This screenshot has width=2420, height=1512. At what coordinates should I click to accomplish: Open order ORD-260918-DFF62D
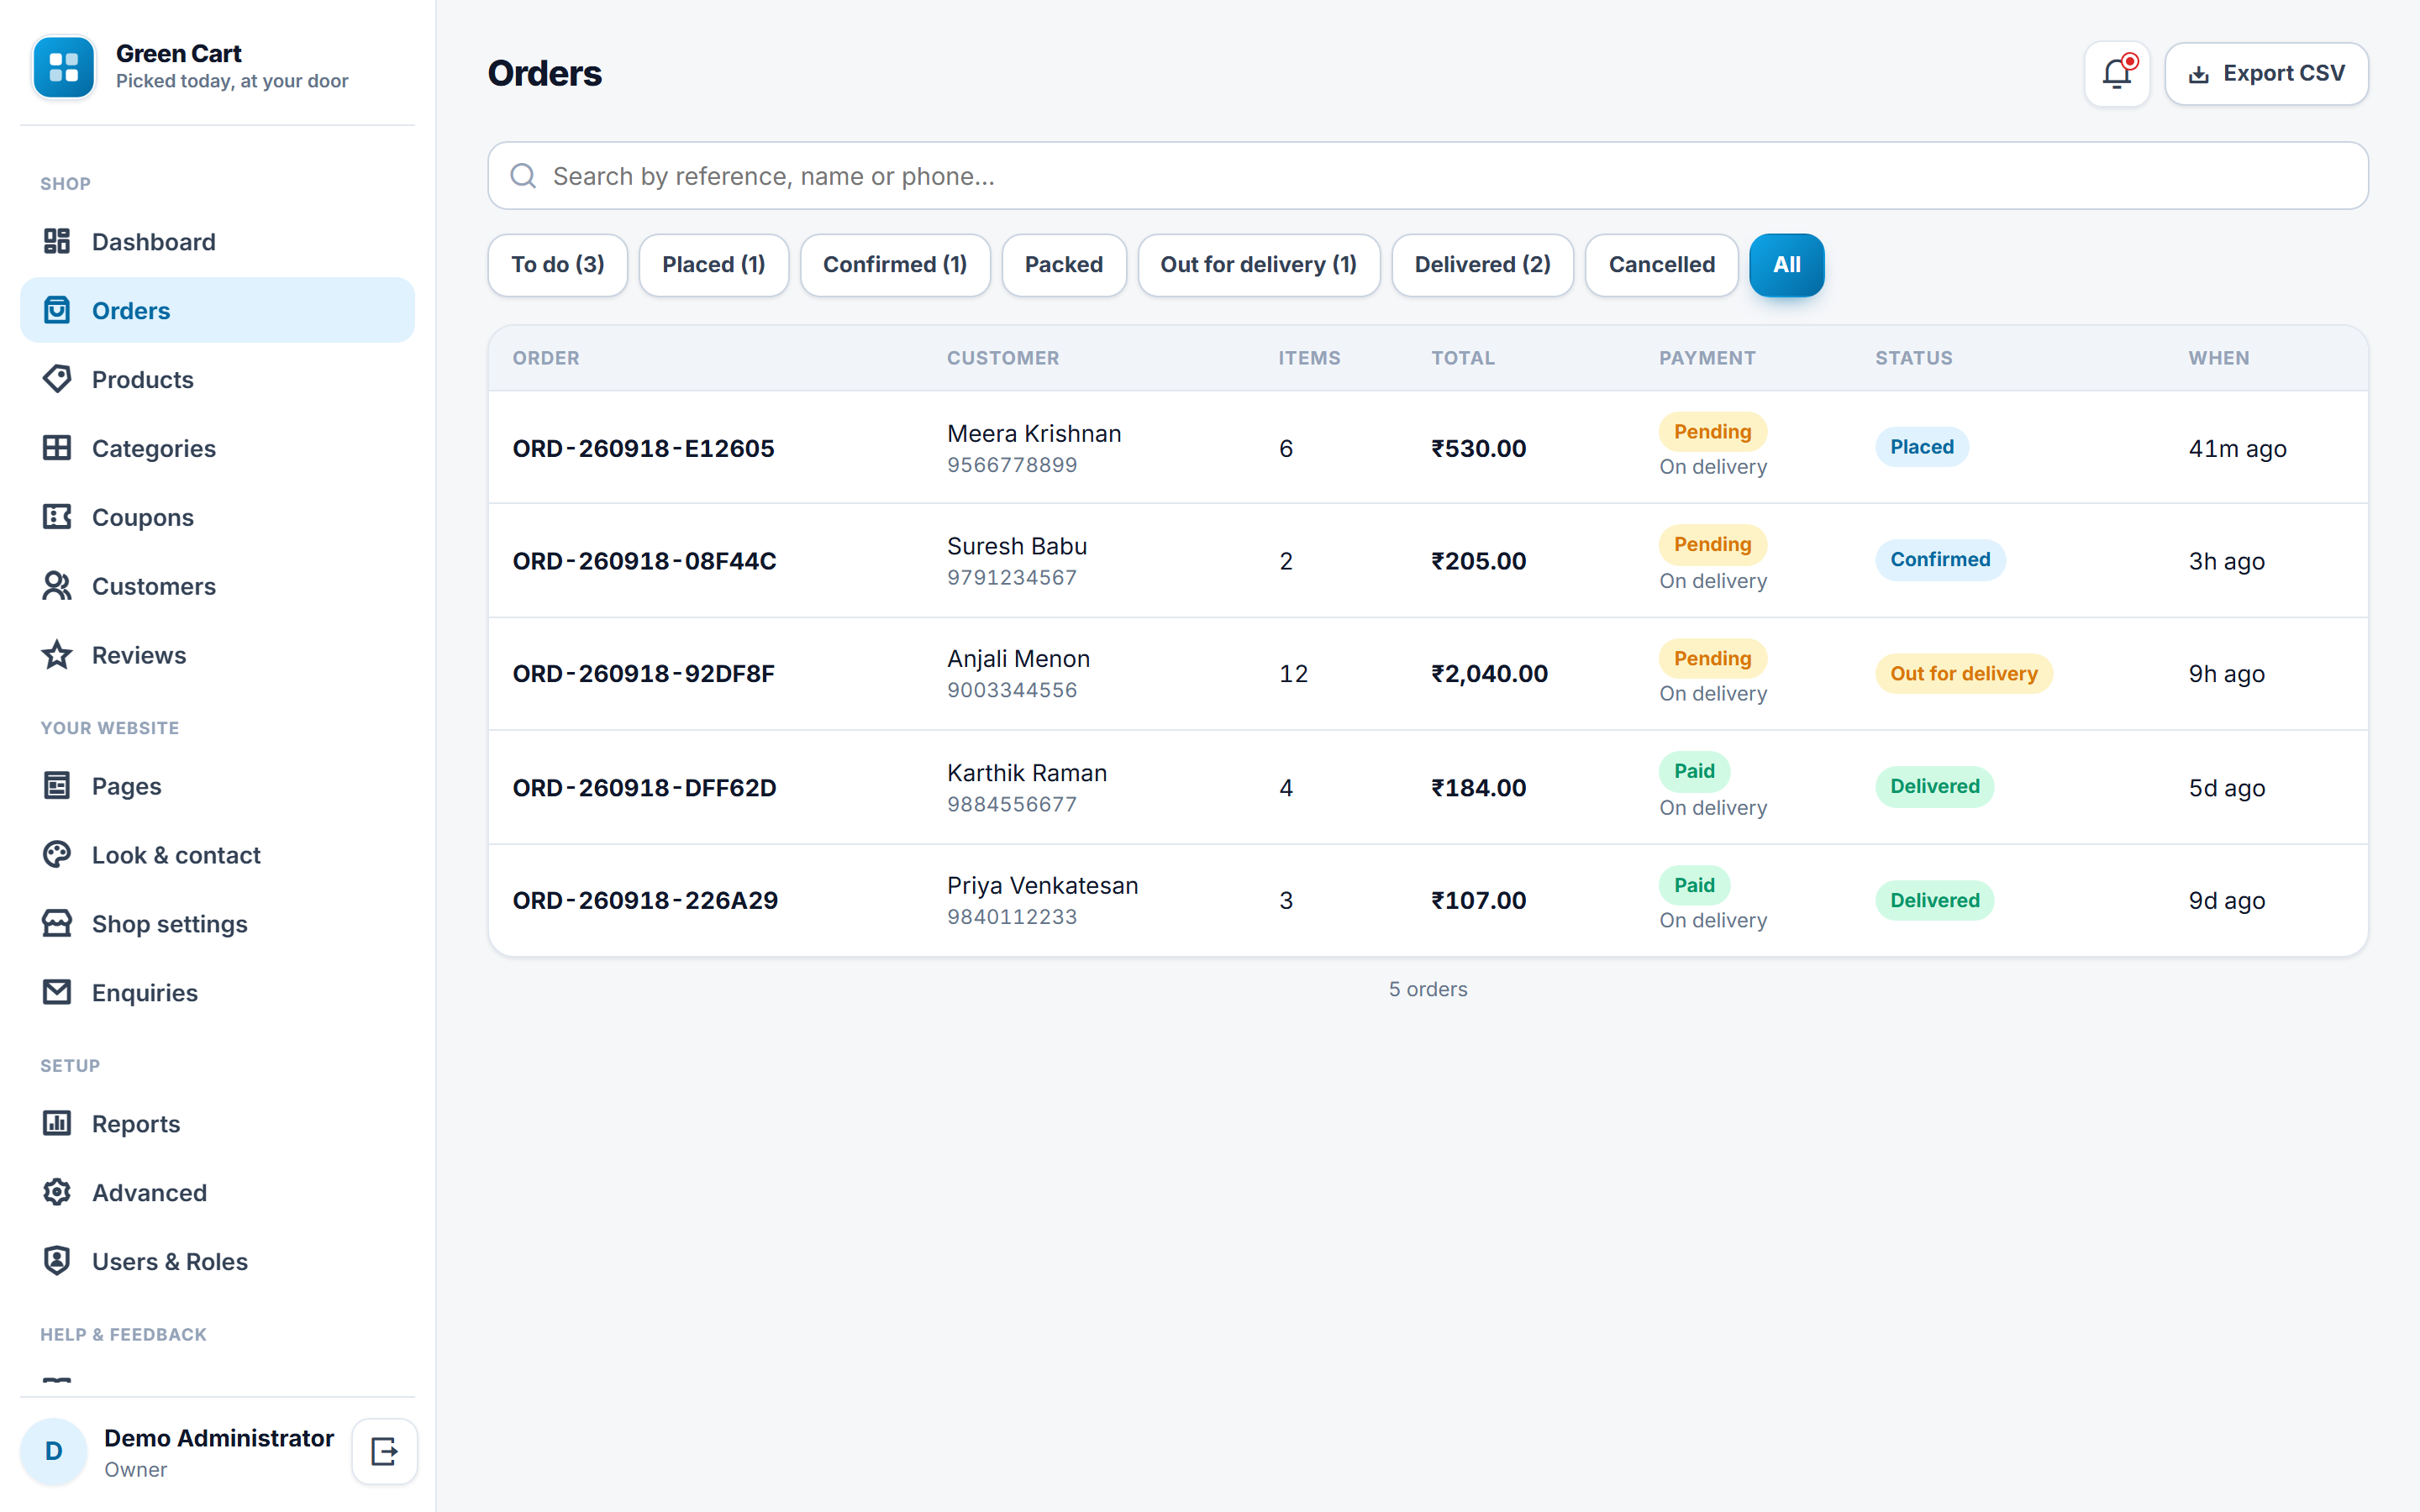(x=645, y=788)
